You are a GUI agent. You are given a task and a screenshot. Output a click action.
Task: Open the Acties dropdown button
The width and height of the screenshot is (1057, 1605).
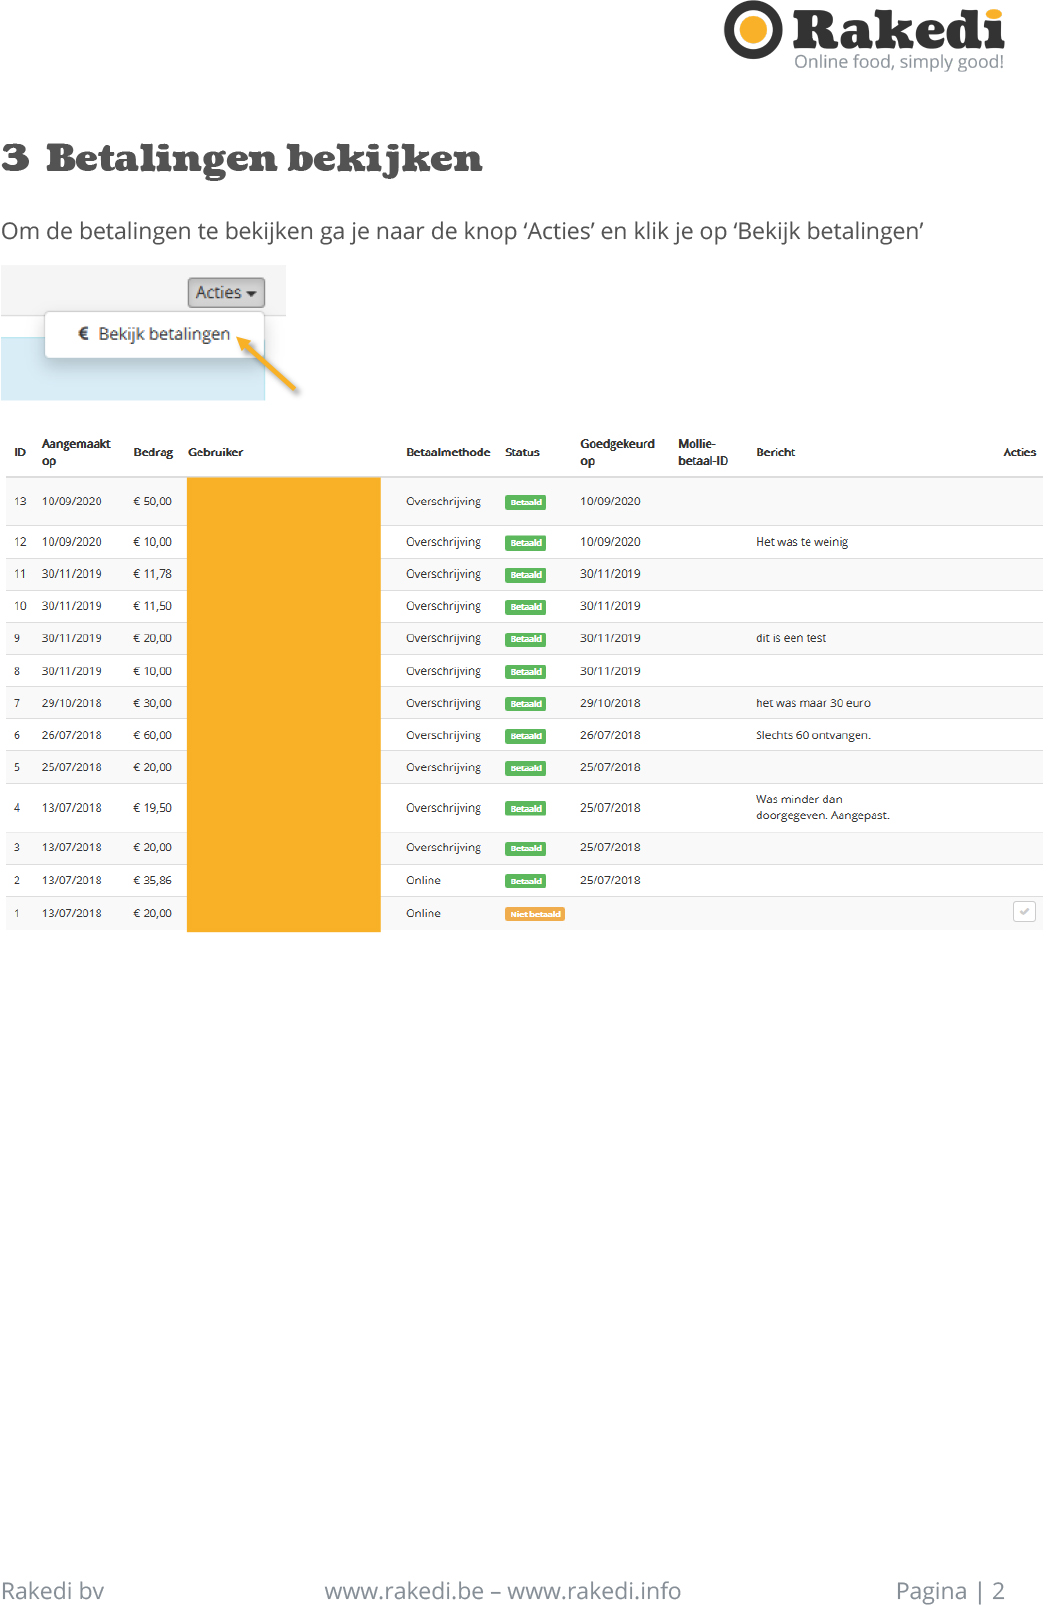tap(226, 292)
